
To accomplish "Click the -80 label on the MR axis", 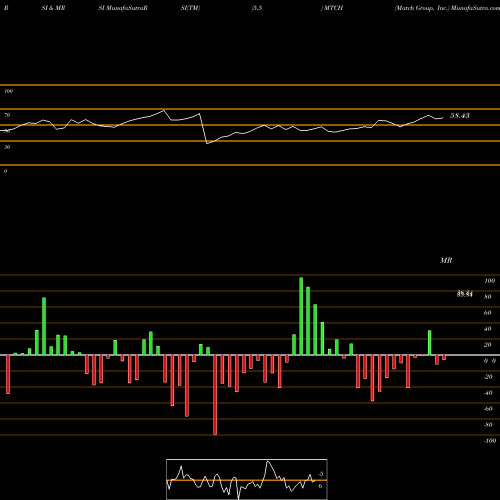I will [x=488, y=425].
